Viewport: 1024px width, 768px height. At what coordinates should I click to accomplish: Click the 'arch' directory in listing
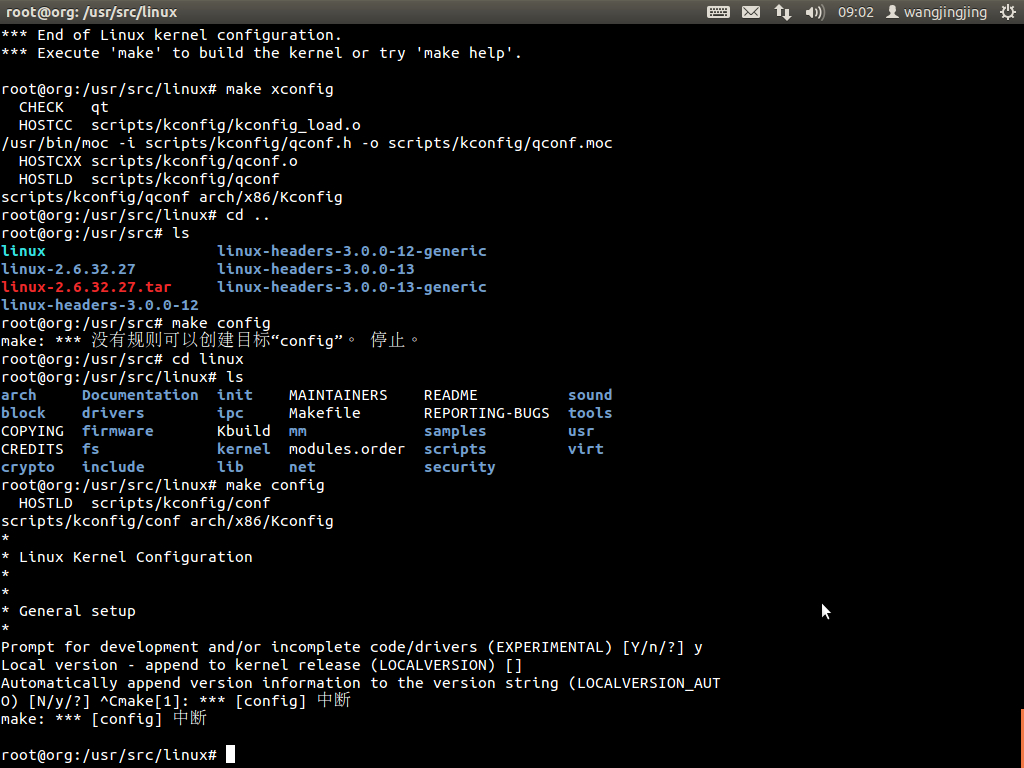click(x=19, y=395)
